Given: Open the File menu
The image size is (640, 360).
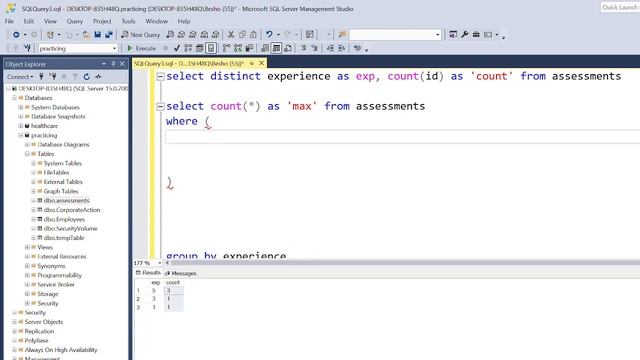Looking at the screenshot, I should coord(9,21).
